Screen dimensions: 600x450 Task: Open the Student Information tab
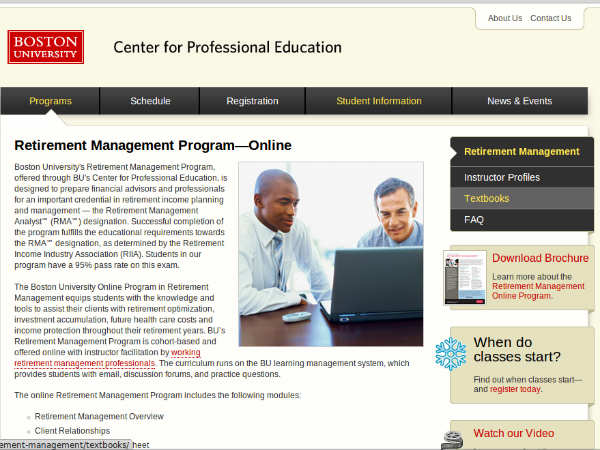378,101
